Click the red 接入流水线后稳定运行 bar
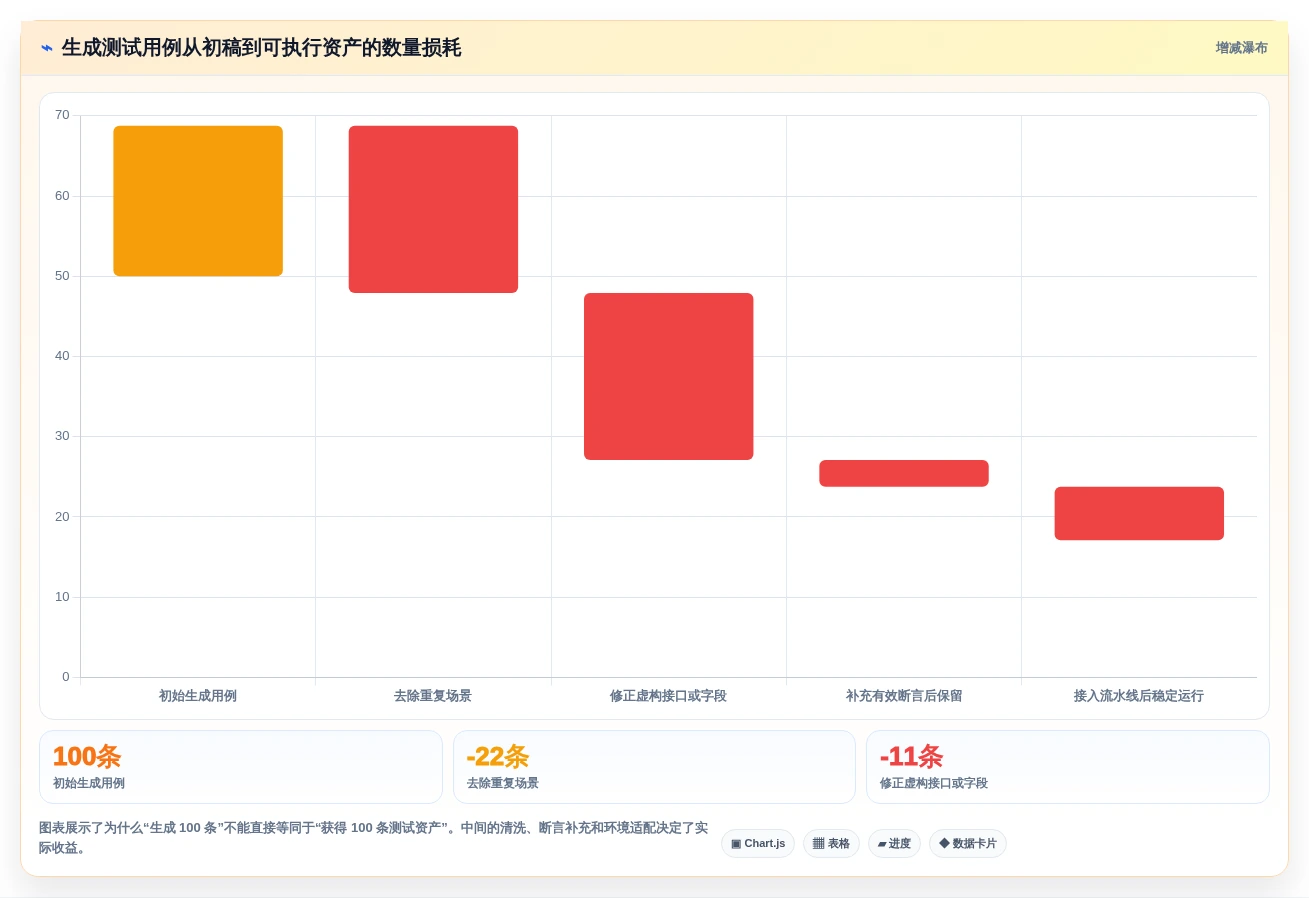The image size is (1309, 898). pos(1139,513)
